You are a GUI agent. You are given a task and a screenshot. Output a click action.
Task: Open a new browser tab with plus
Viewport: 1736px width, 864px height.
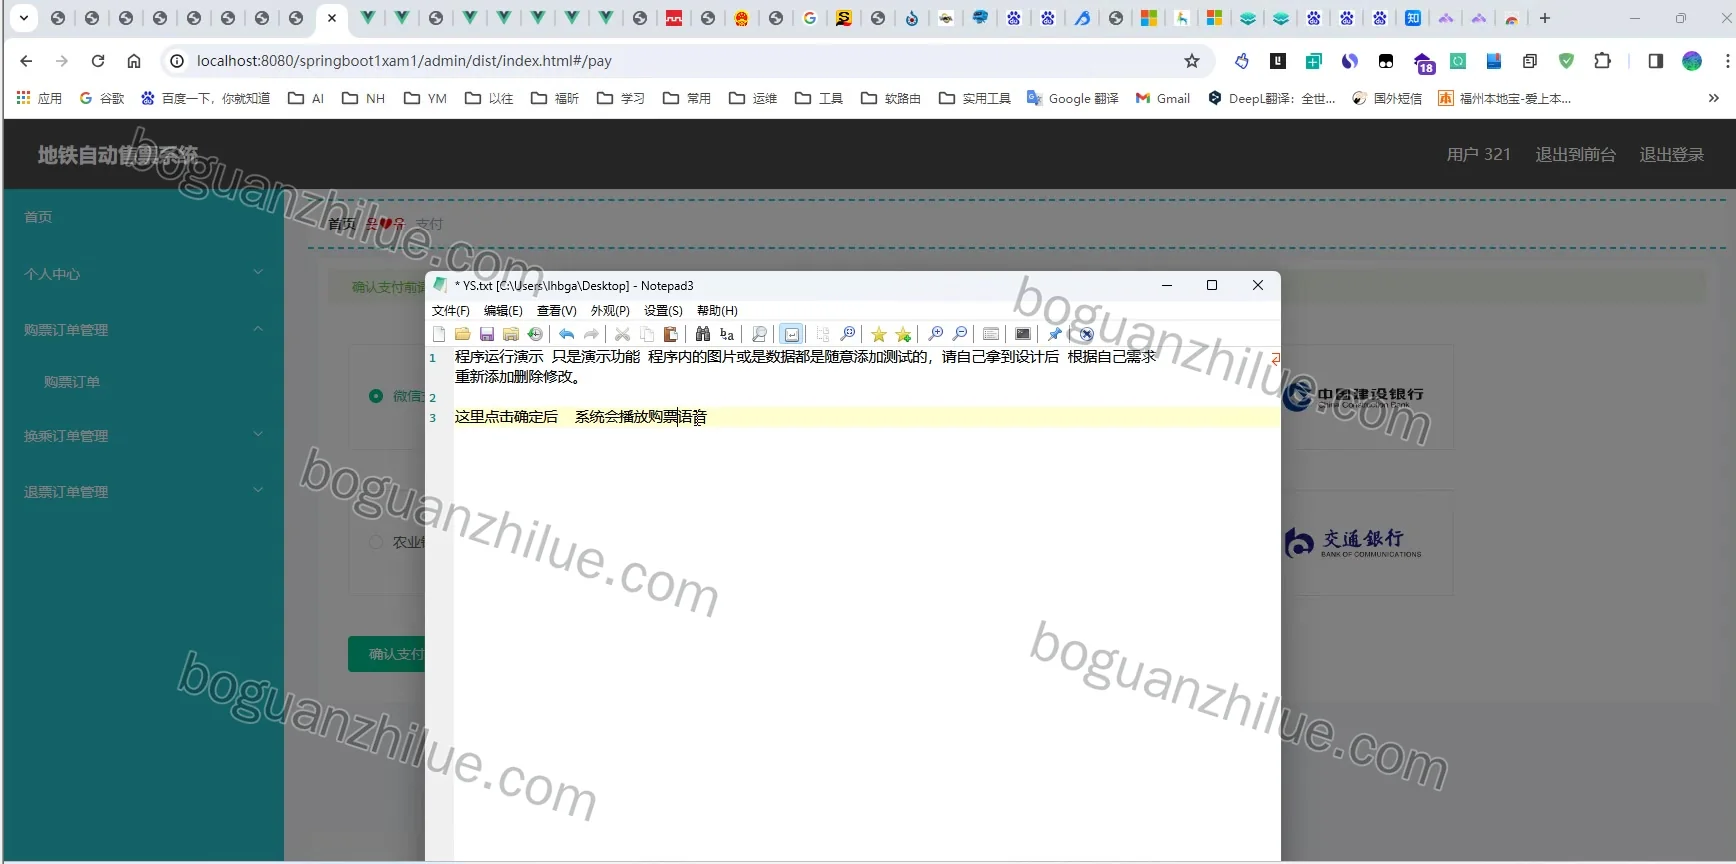(x=1545, y=18)
